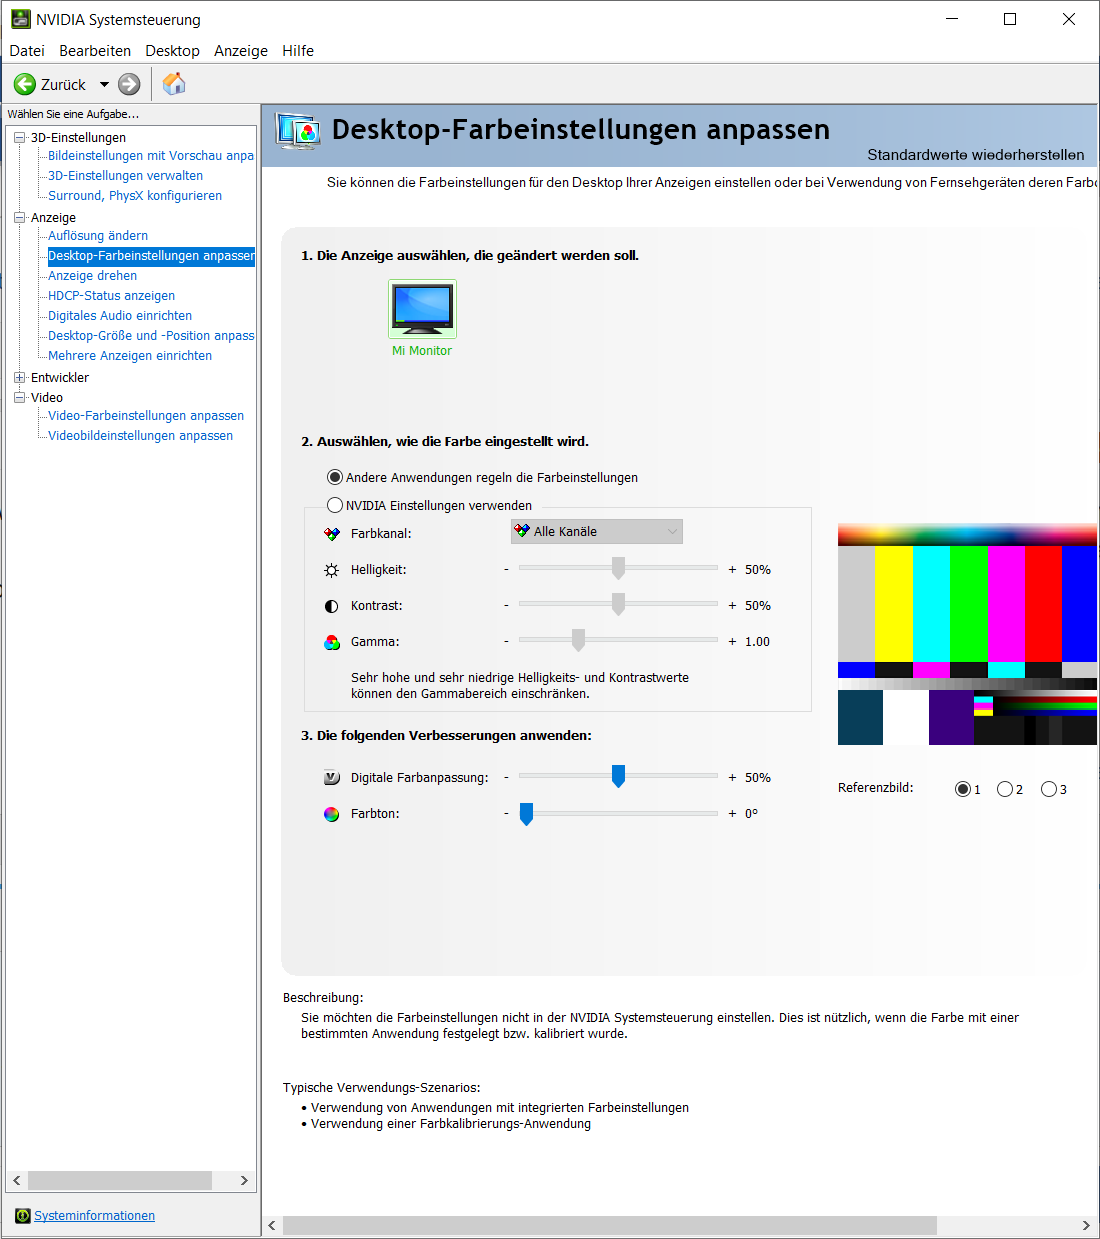Click the Desktop-Farbeinstellungen header monitor icon
Image resolution: width=1100 pixels, height=1239 pixels.
tap(298, 131)
